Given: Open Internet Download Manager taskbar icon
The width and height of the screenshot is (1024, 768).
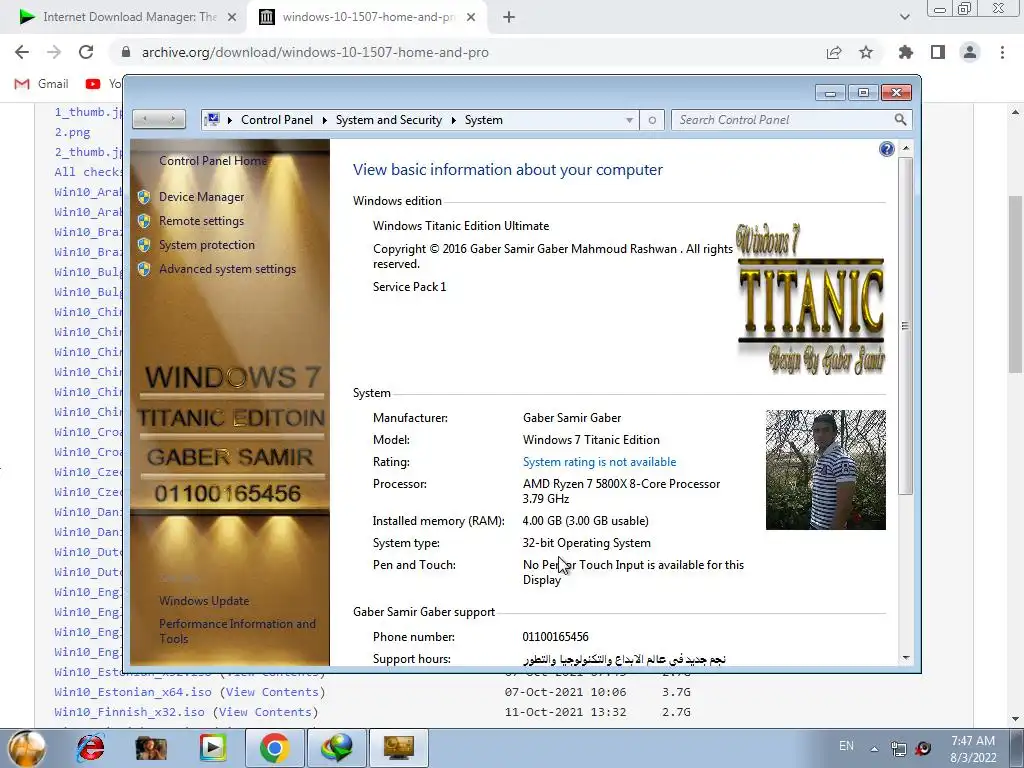Looking at the screenshot, I should (x=337, y=748).
